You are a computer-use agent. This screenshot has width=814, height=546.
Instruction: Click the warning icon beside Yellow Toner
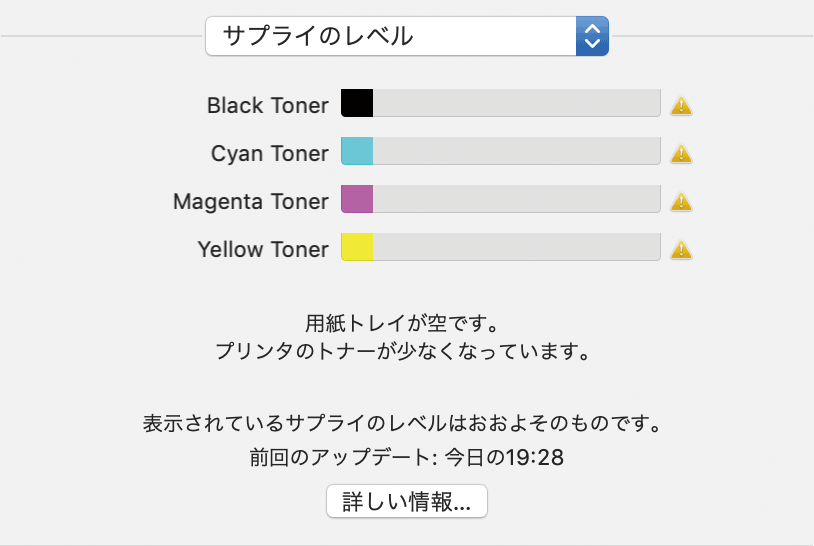click(681, 249)
